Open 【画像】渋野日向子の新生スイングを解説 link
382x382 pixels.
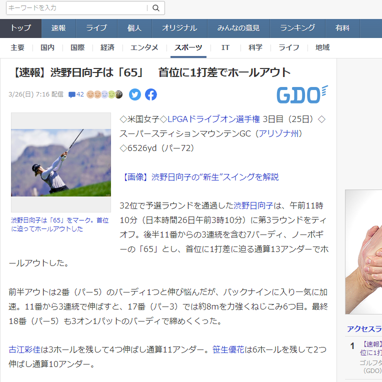(x=199, y=177)
